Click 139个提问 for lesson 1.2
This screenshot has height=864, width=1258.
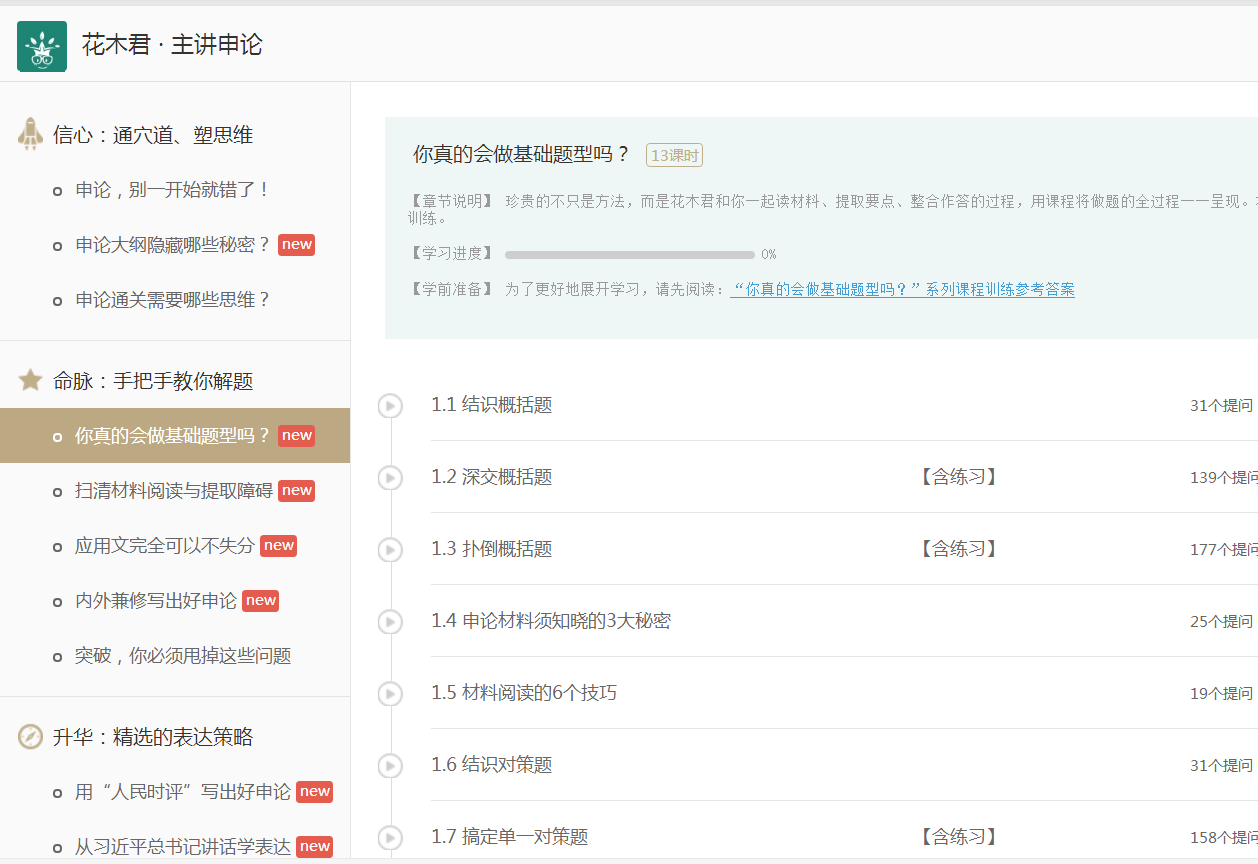pyautogui.click(x=1223, y=477)
